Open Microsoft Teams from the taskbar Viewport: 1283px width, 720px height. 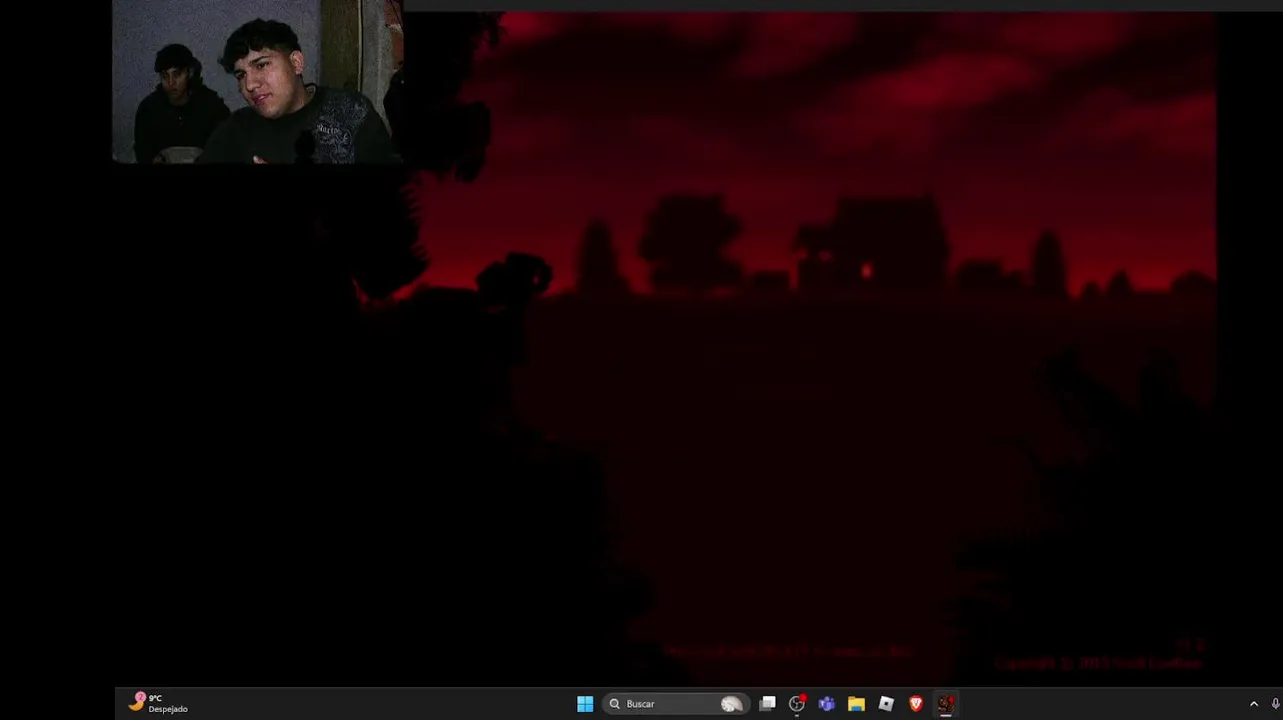tap(826, 704)
